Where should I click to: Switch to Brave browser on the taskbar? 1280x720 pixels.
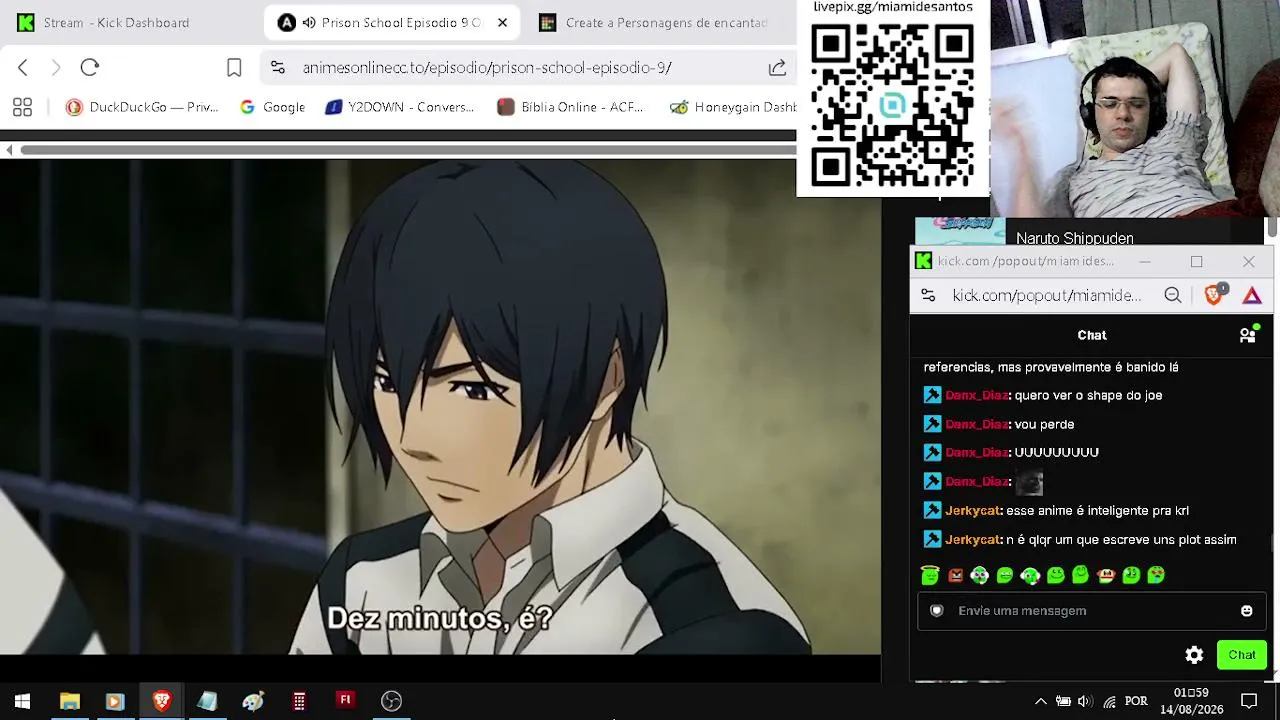point(161,701)
